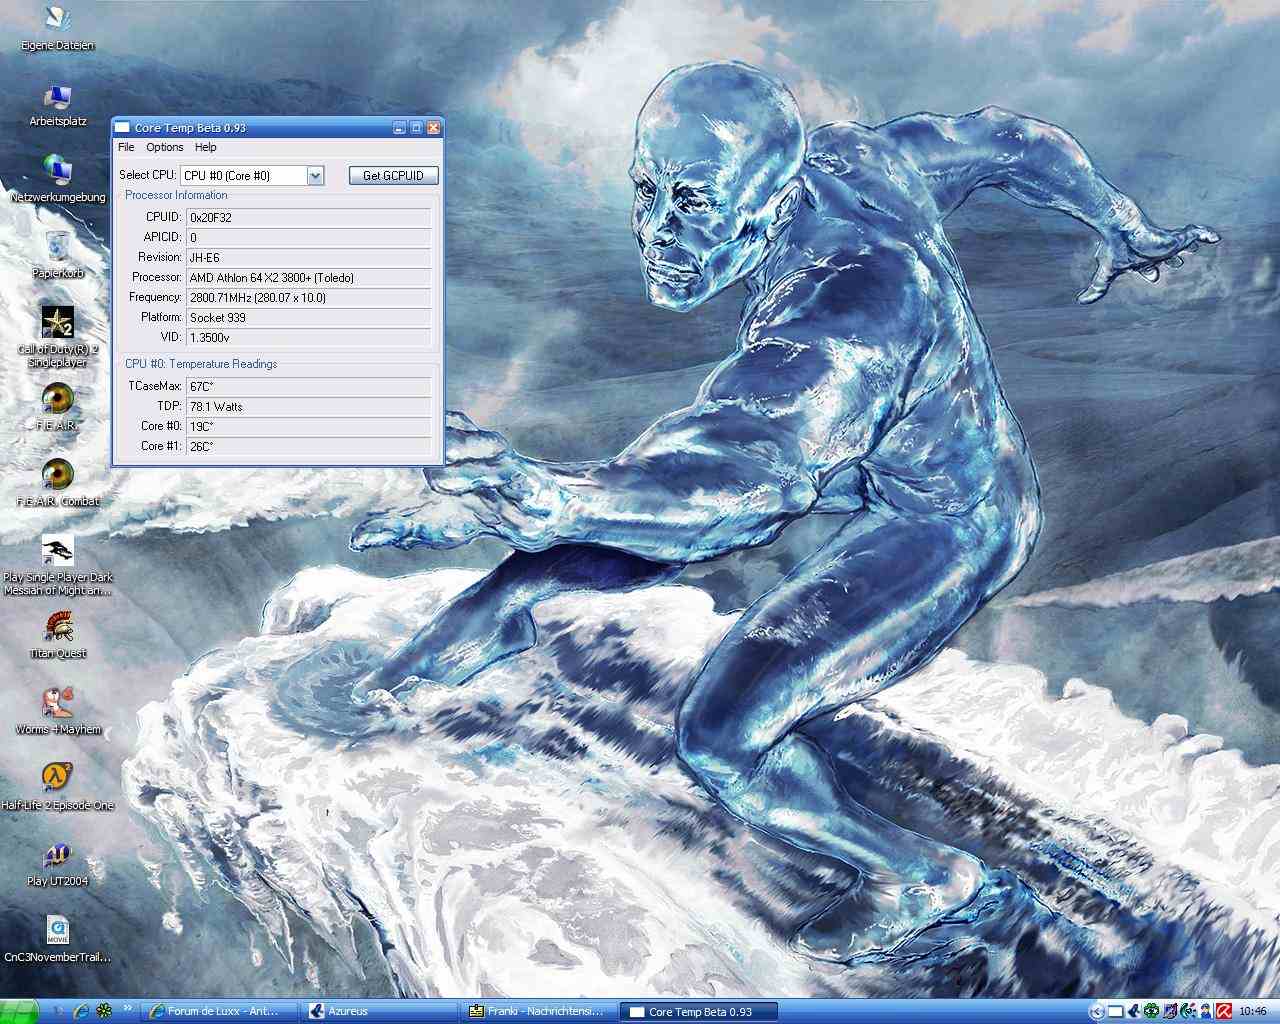Click the messenger buddy tray icon
Viewport: 1280px width, 1024px height.
click(1206, 1011)
